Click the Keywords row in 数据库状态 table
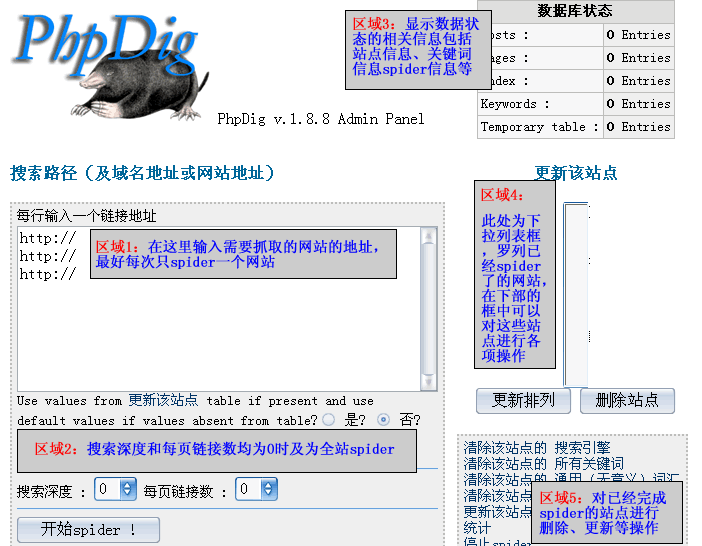702x546 pixels. (576, 104)
